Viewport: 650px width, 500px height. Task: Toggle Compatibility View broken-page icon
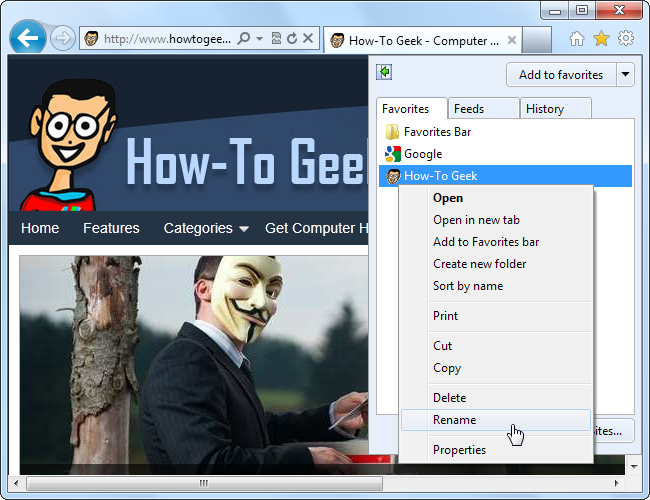coord(276,39)
